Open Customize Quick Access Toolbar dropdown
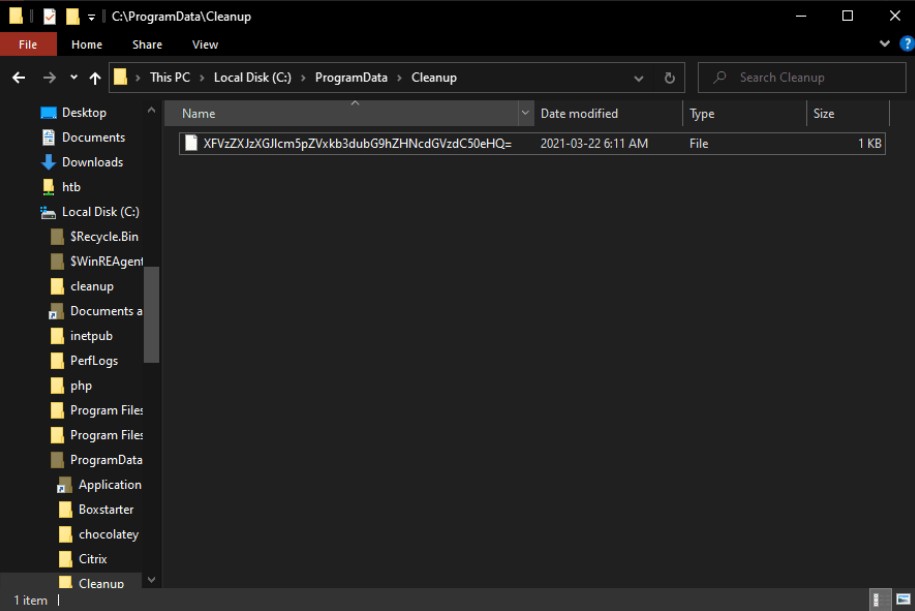 [x=92, y=18]
